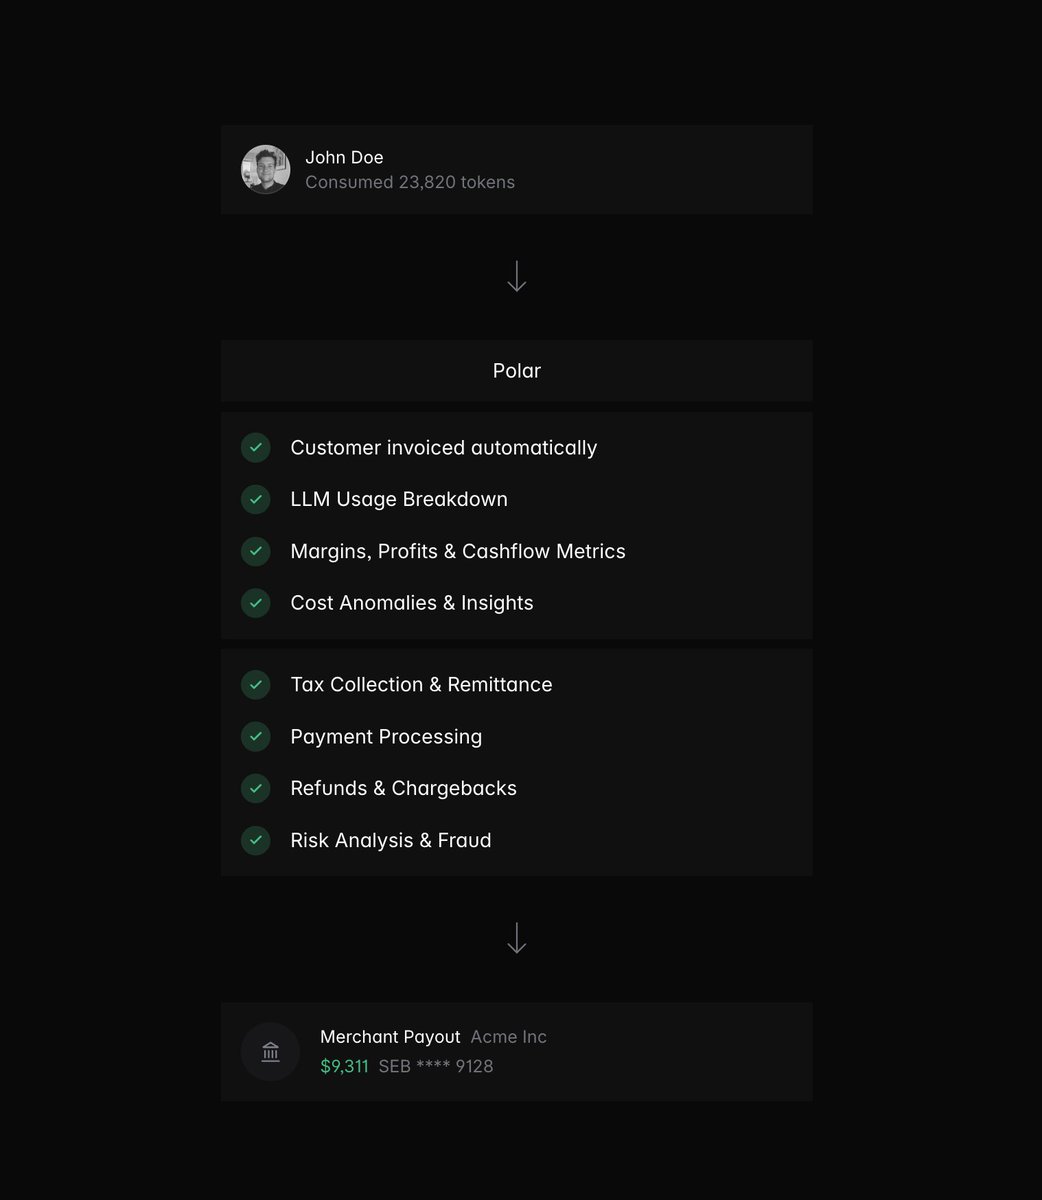Click the check icon beside LLM Usage Breakdown

tap(256, 499)
